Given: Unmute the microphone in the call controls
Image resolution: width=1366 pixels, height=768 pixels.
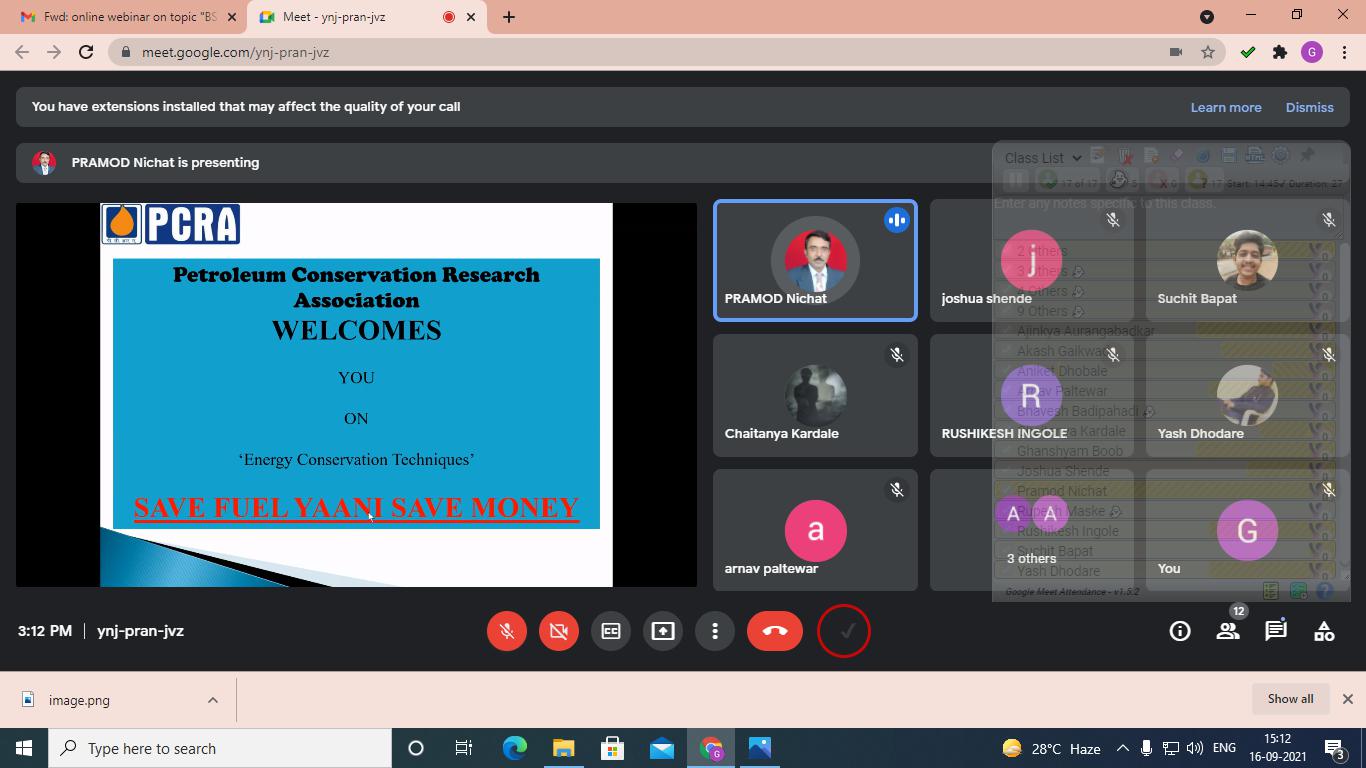Looking at the screenshot, I should [507, 631].
